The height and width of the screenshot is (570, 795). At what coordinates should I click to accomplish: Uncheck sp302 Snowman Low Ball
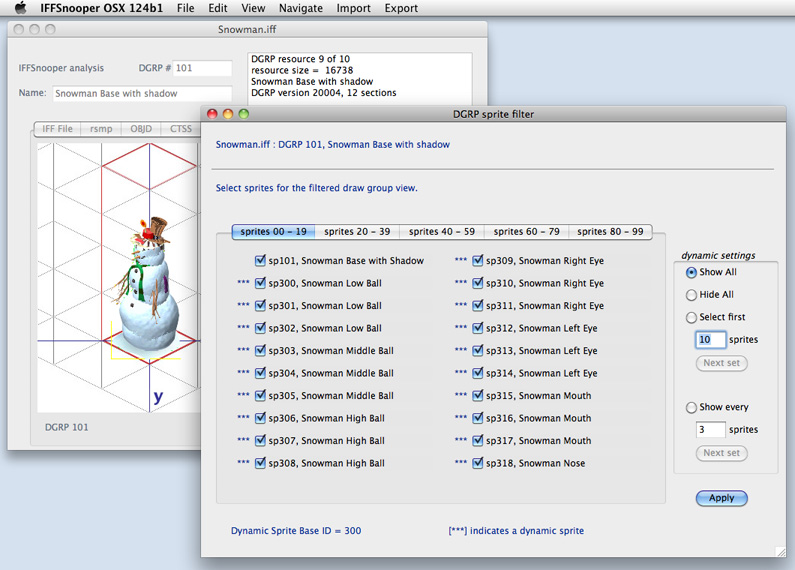260,328
